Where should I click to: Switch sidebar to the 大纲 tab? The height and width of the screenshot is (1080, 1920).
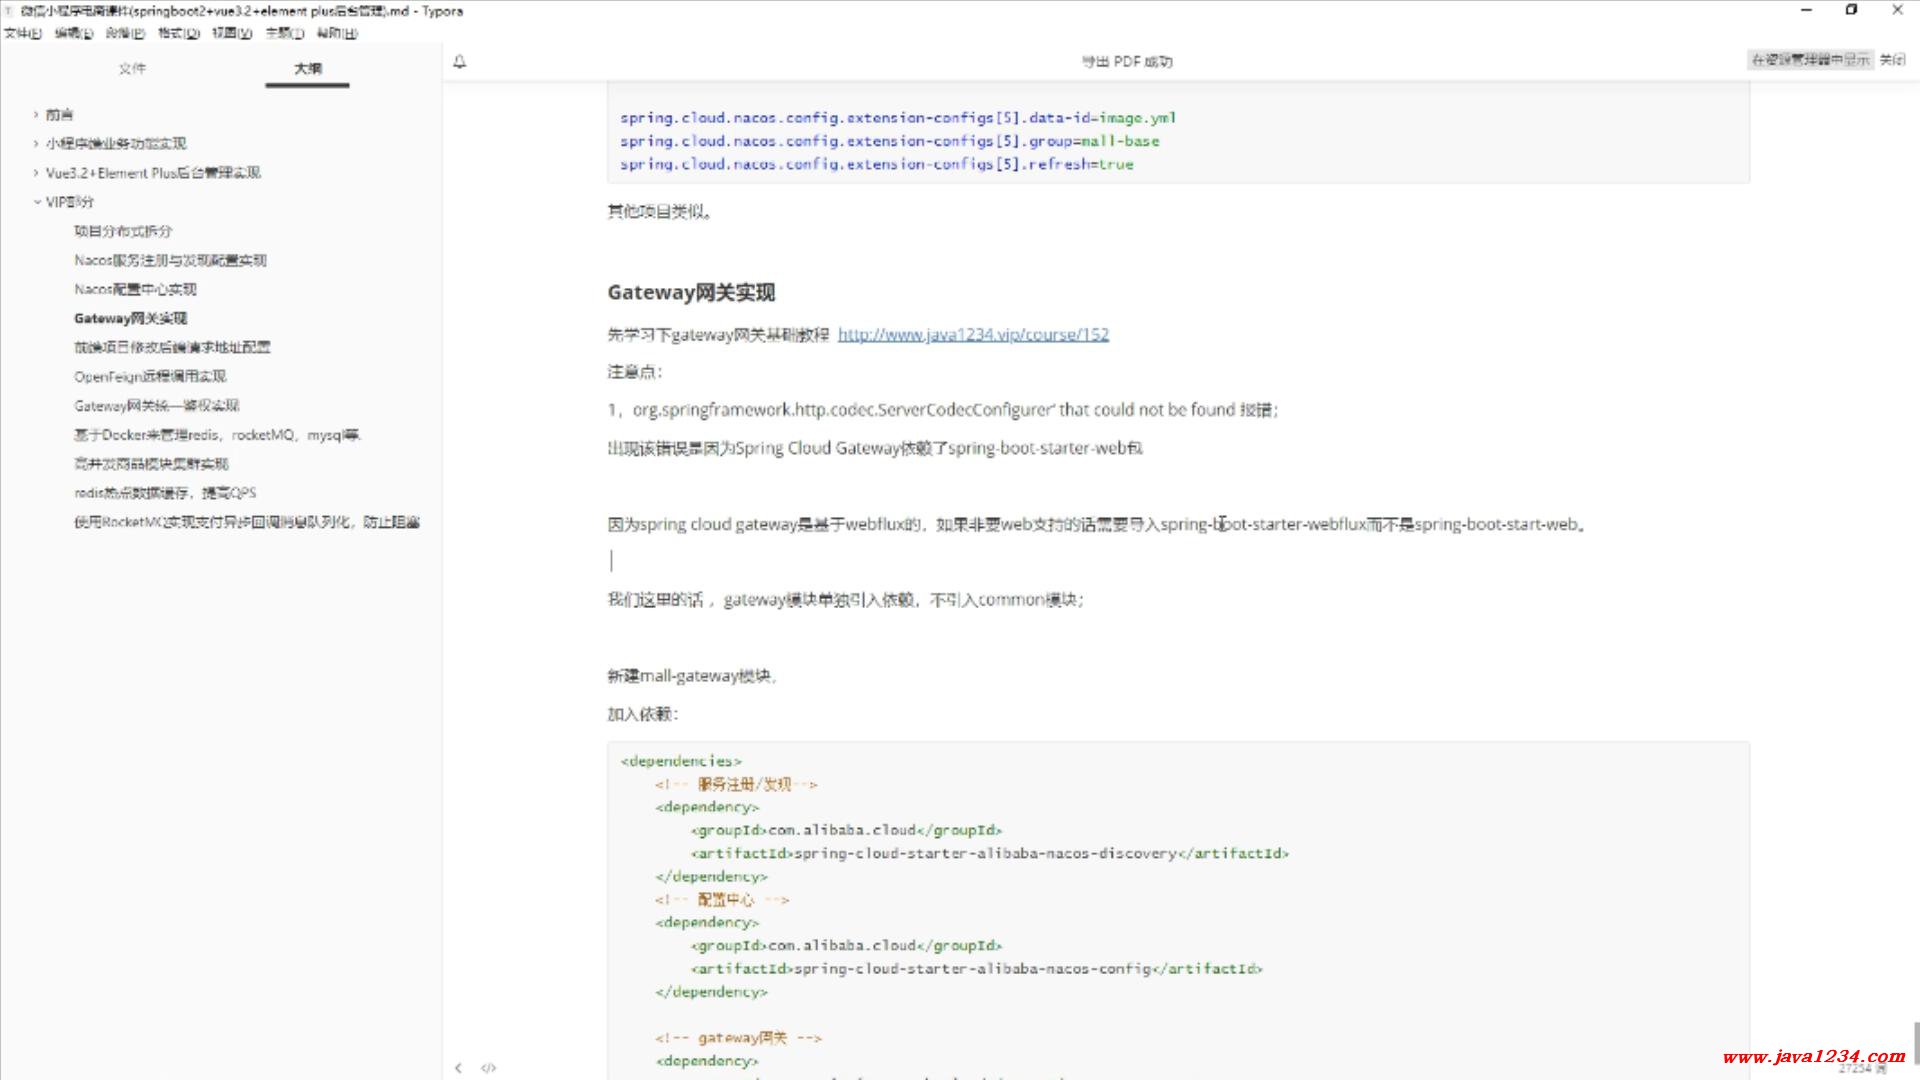pyautogui.click(x=308, y=68)
